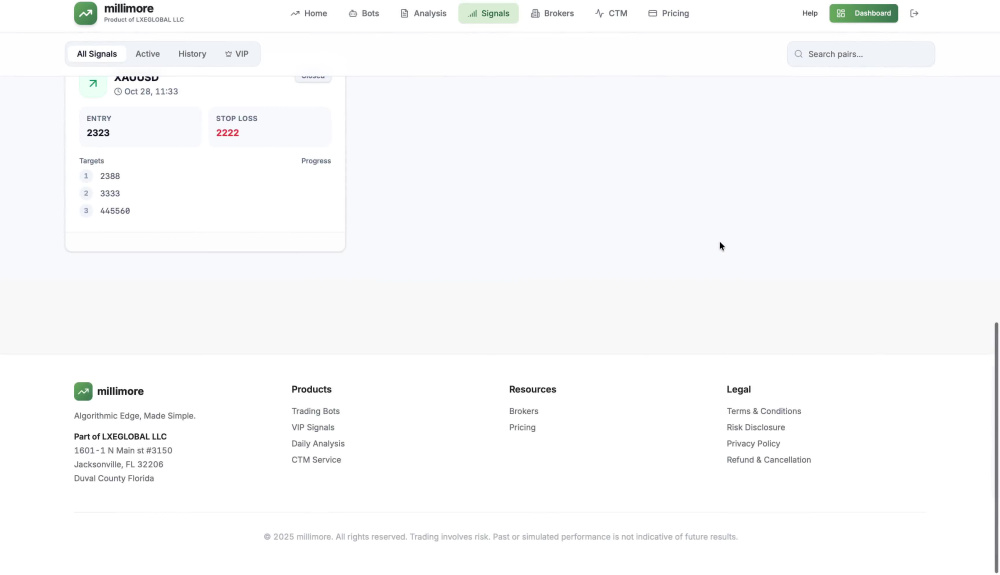
Task: Open Risk Disclosure link
Action: (x=756, y=428)
